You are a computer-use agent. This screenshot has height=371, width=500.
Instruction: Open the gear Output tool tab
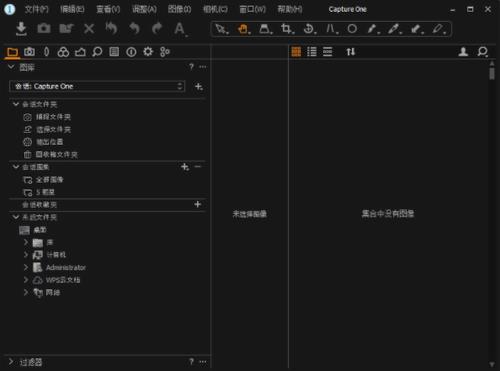tap(148, 52)
